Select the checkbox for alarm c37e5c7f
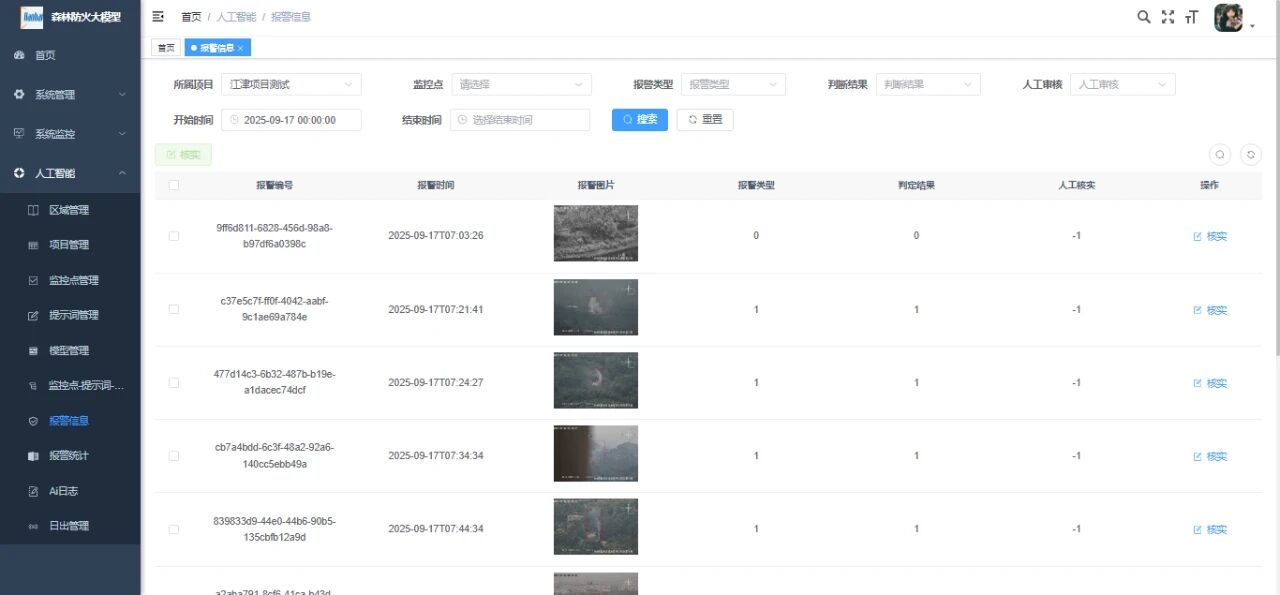 click(174, 310)
